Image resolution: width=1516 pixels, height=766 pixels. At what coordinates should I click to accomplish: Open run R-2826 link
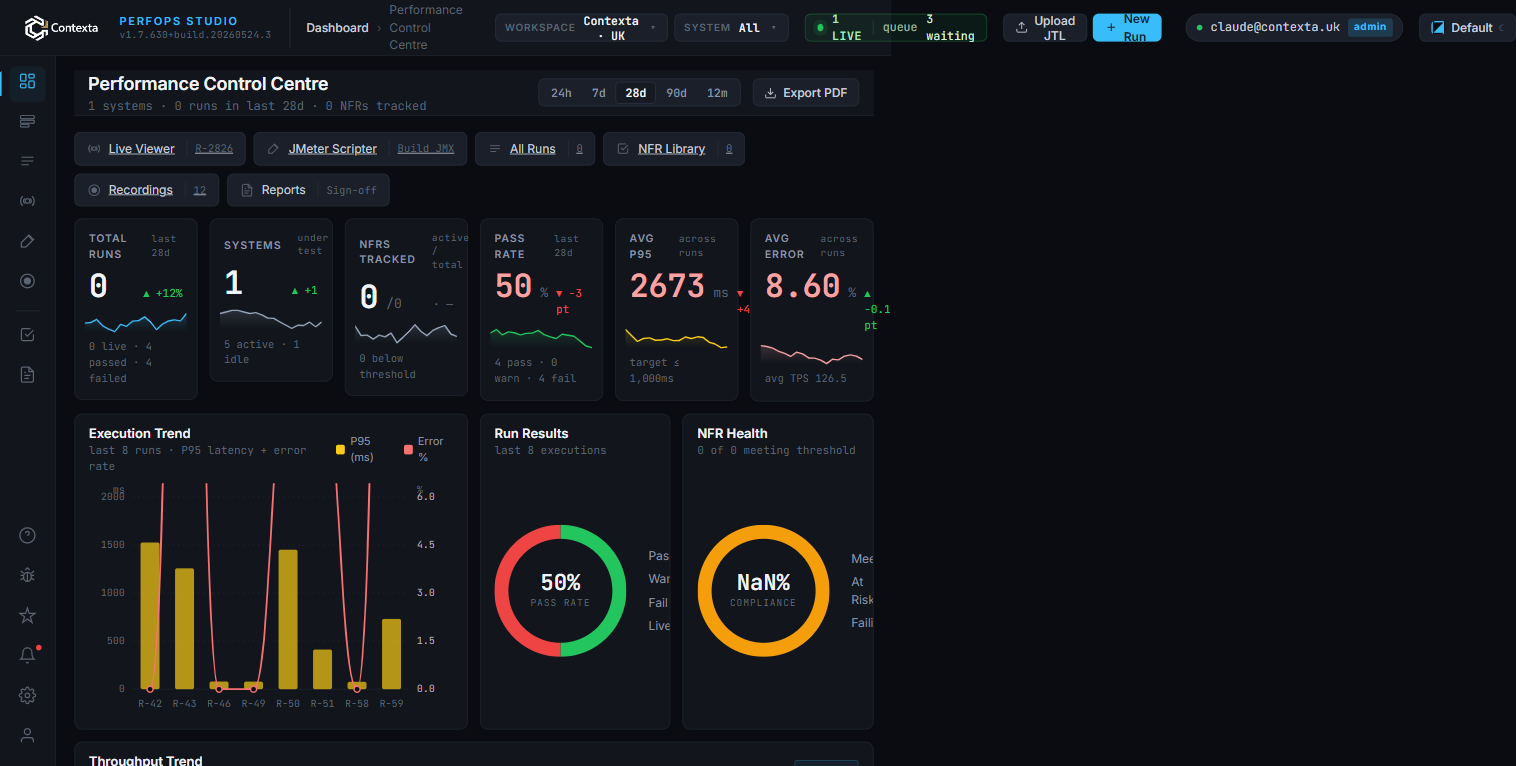pos(214,149)
